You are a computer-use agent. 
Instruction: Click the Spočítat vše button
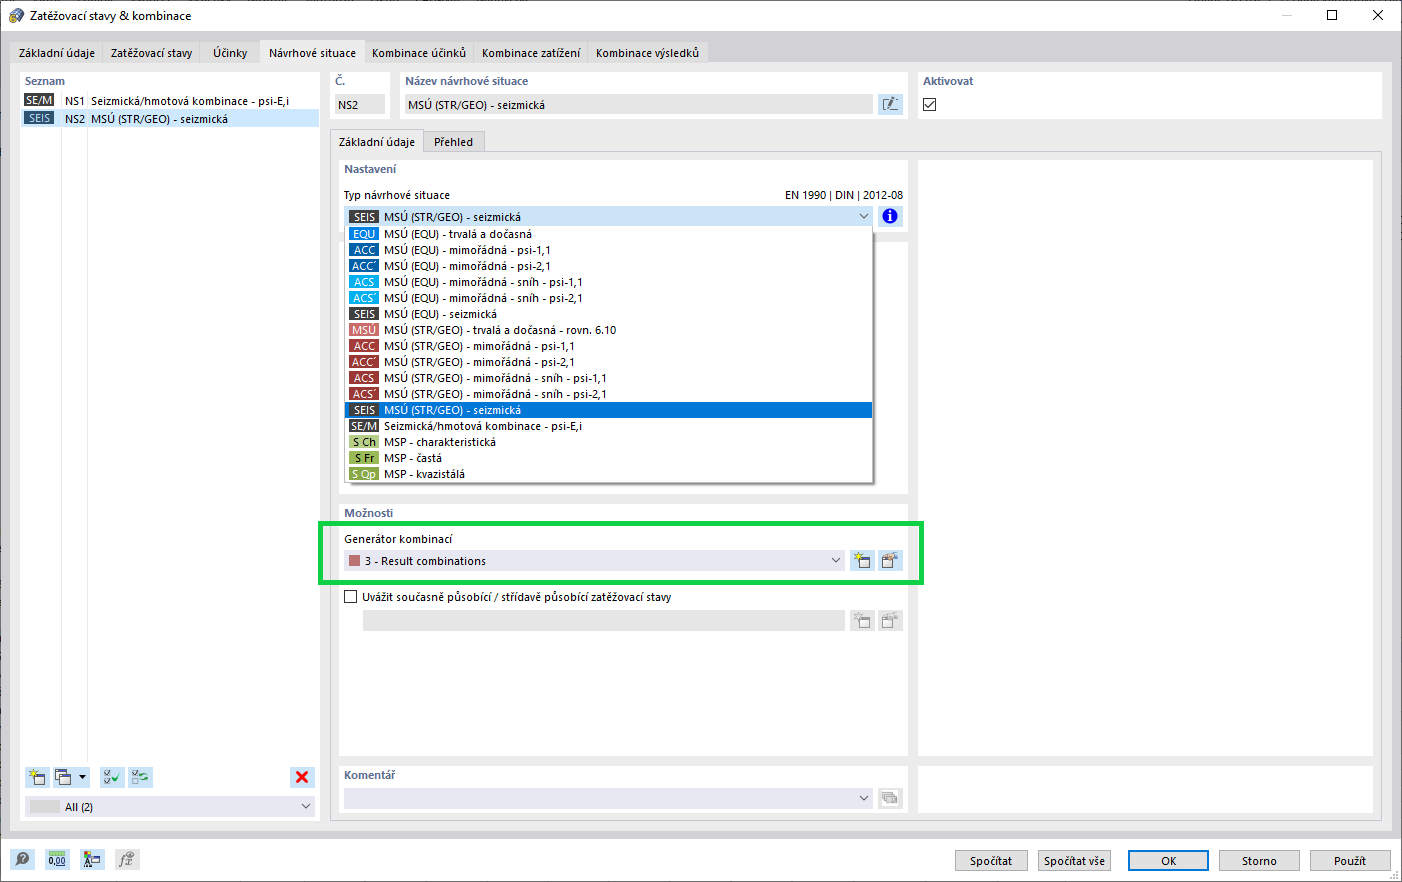tap(1075, 861)
